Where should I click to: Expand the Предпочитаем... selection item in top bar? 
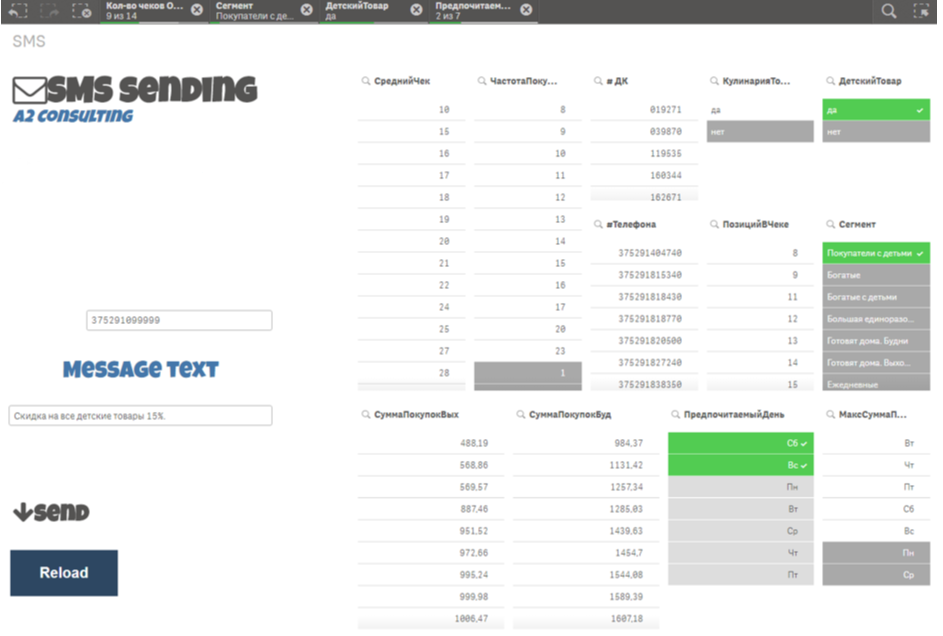[472, 11]
